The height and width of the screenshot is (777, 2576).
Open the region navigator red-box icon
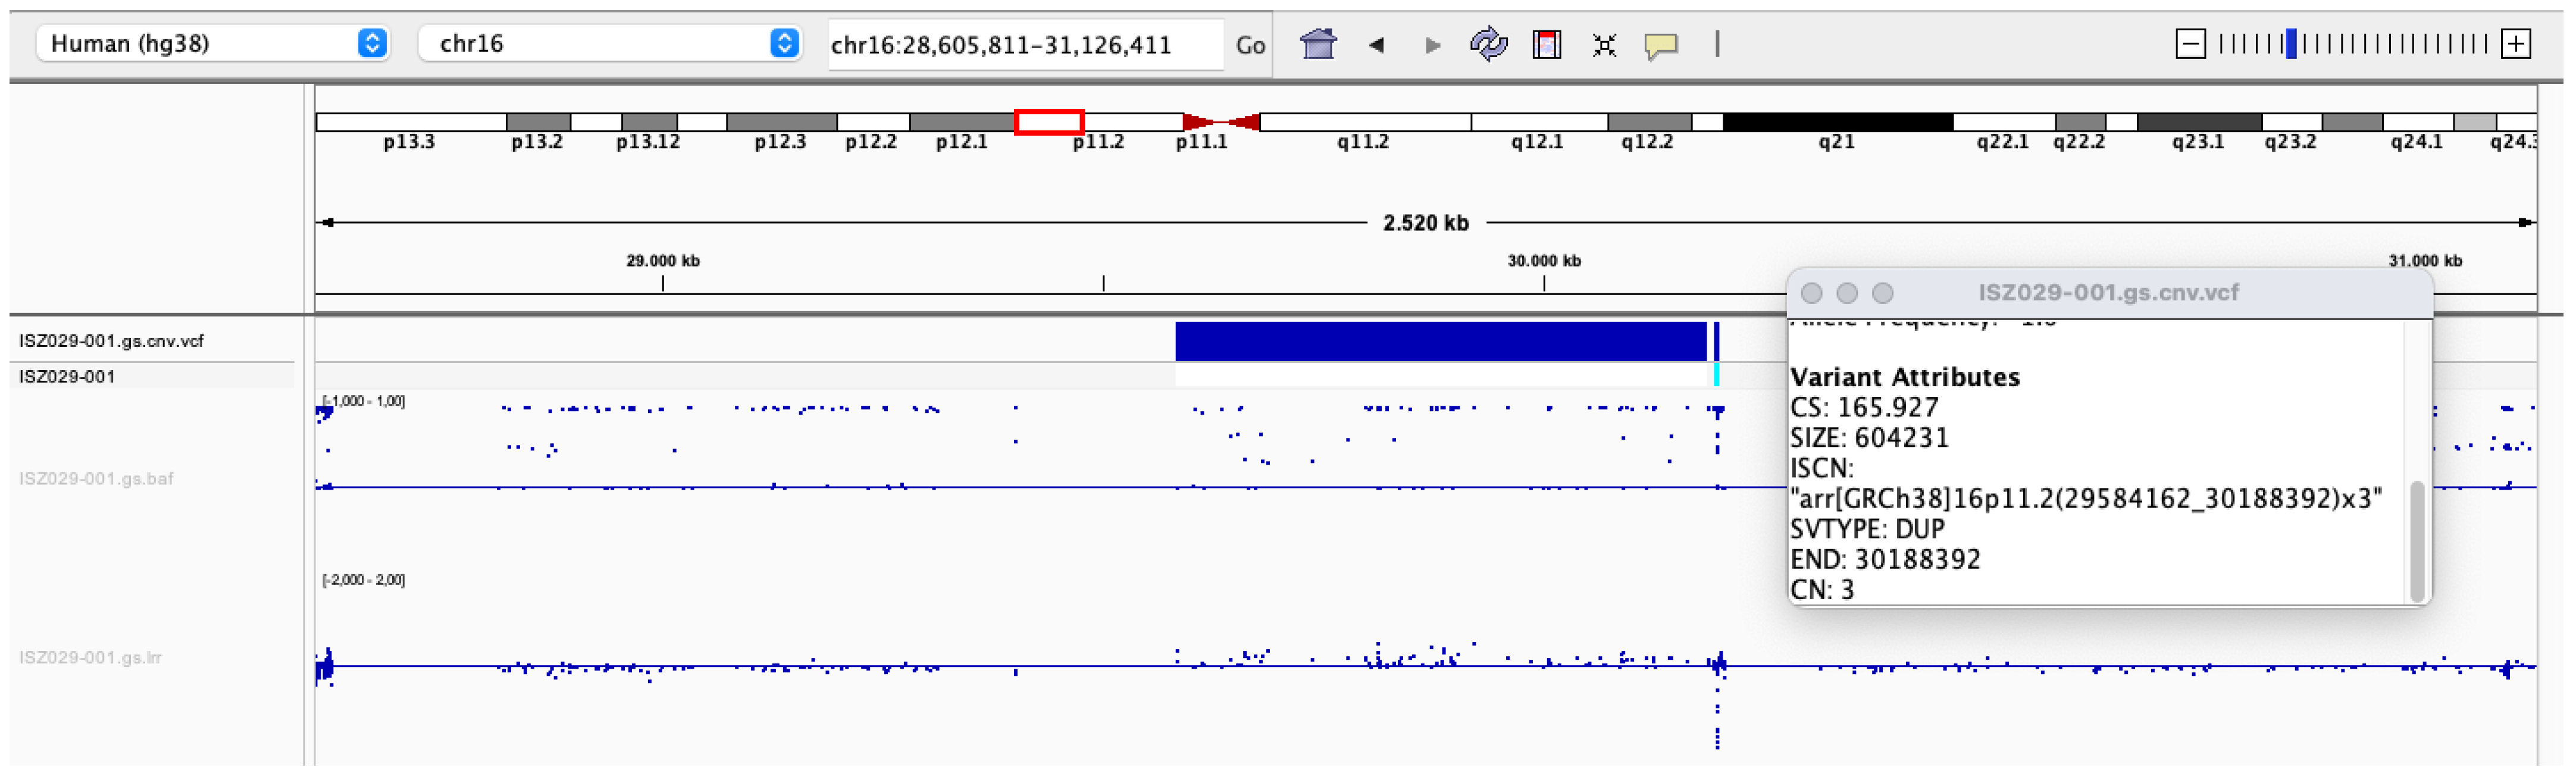[x=1546, y=44]
